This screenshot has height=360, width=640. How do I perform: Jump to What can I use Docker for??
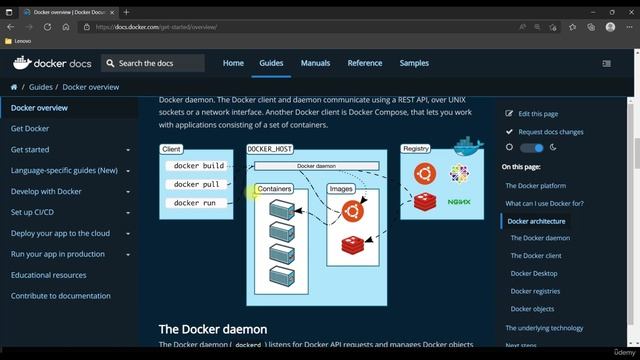tap(544, 203)
